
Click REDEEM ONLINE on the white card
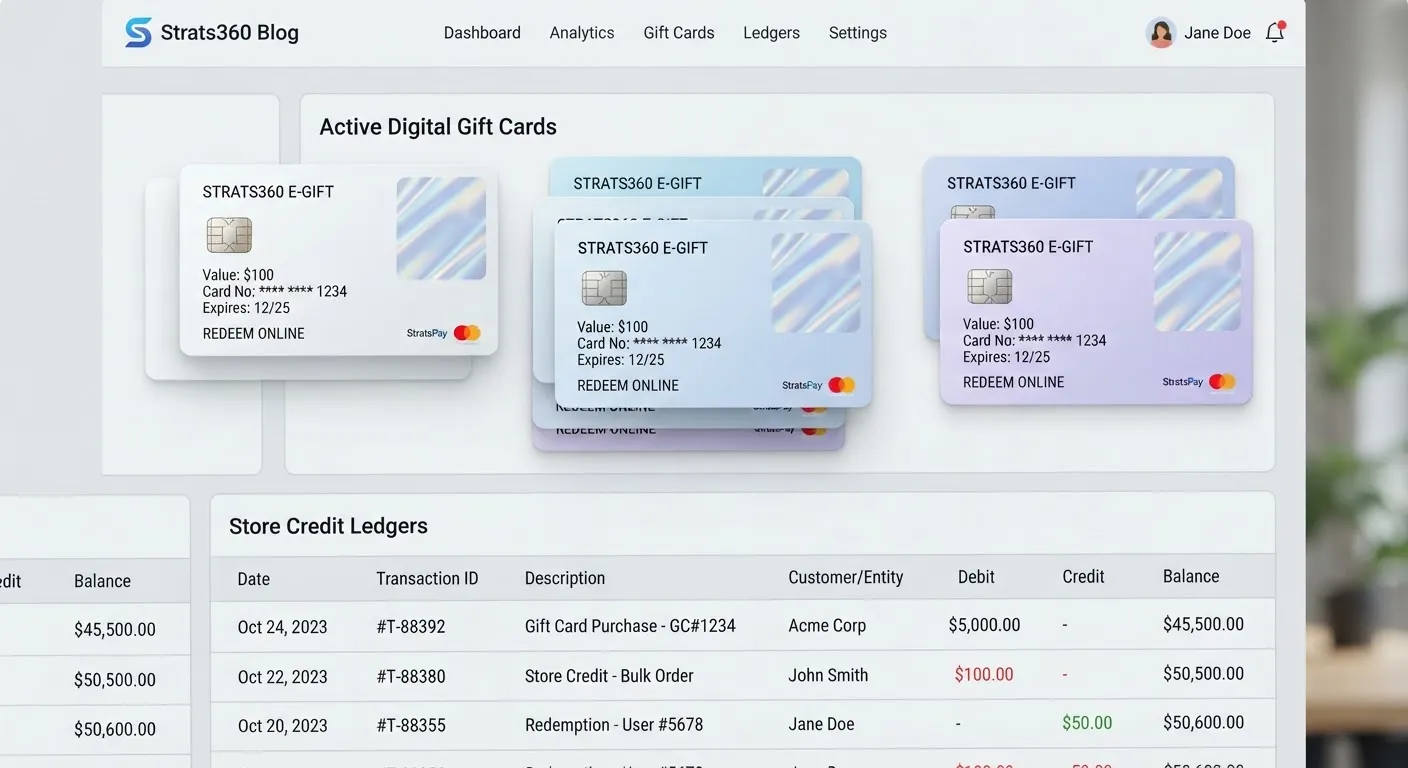point(254,334)
